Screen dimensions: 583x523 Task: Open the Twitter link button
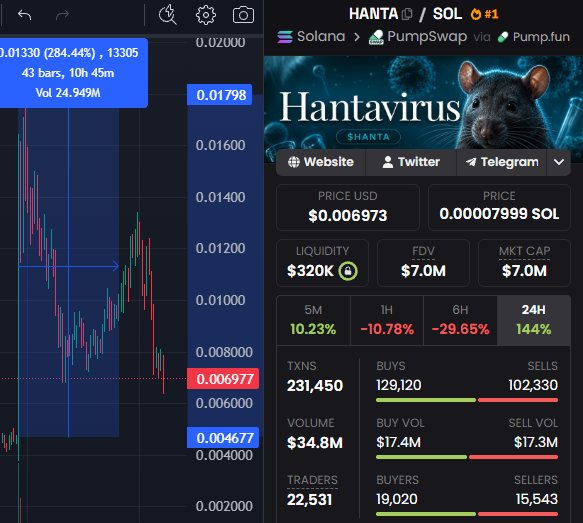coord(411,162)
